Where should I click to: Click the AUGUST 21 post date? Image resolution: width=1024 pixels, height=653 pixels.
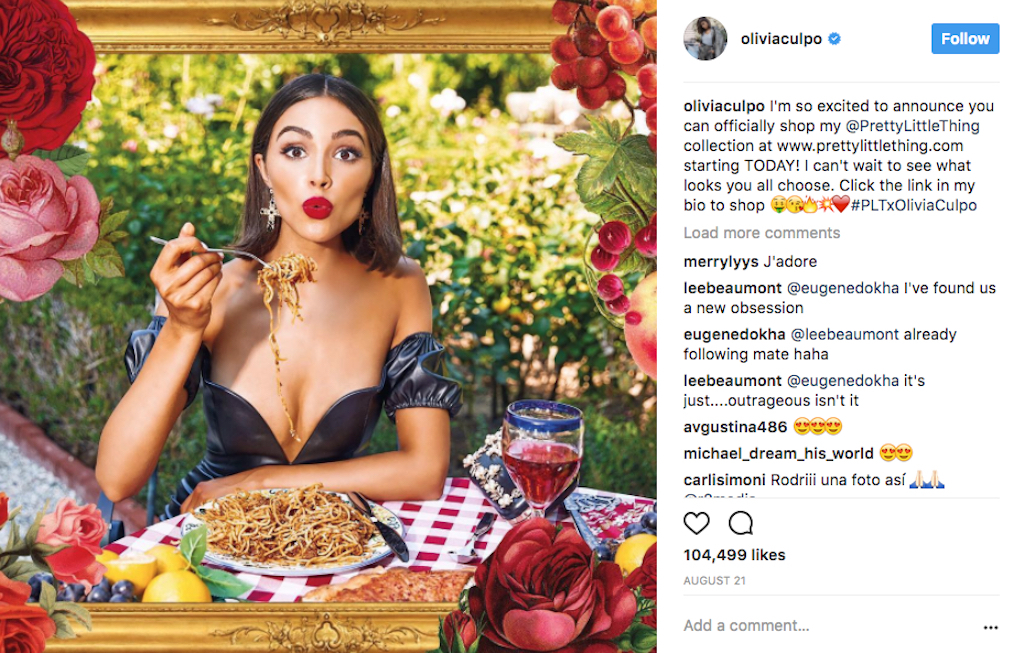click(713, 580)
